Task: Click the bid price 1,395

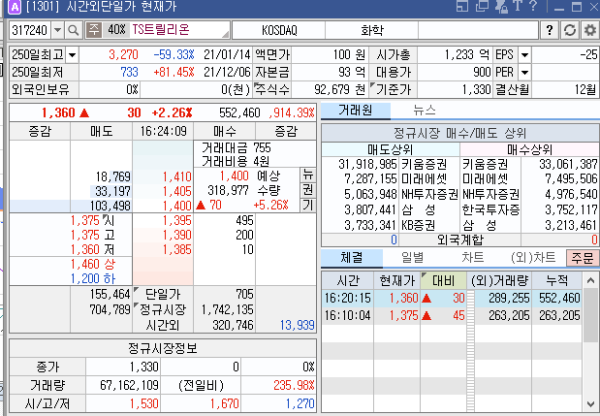Action: pyautogui.click(x=177, y=220)
